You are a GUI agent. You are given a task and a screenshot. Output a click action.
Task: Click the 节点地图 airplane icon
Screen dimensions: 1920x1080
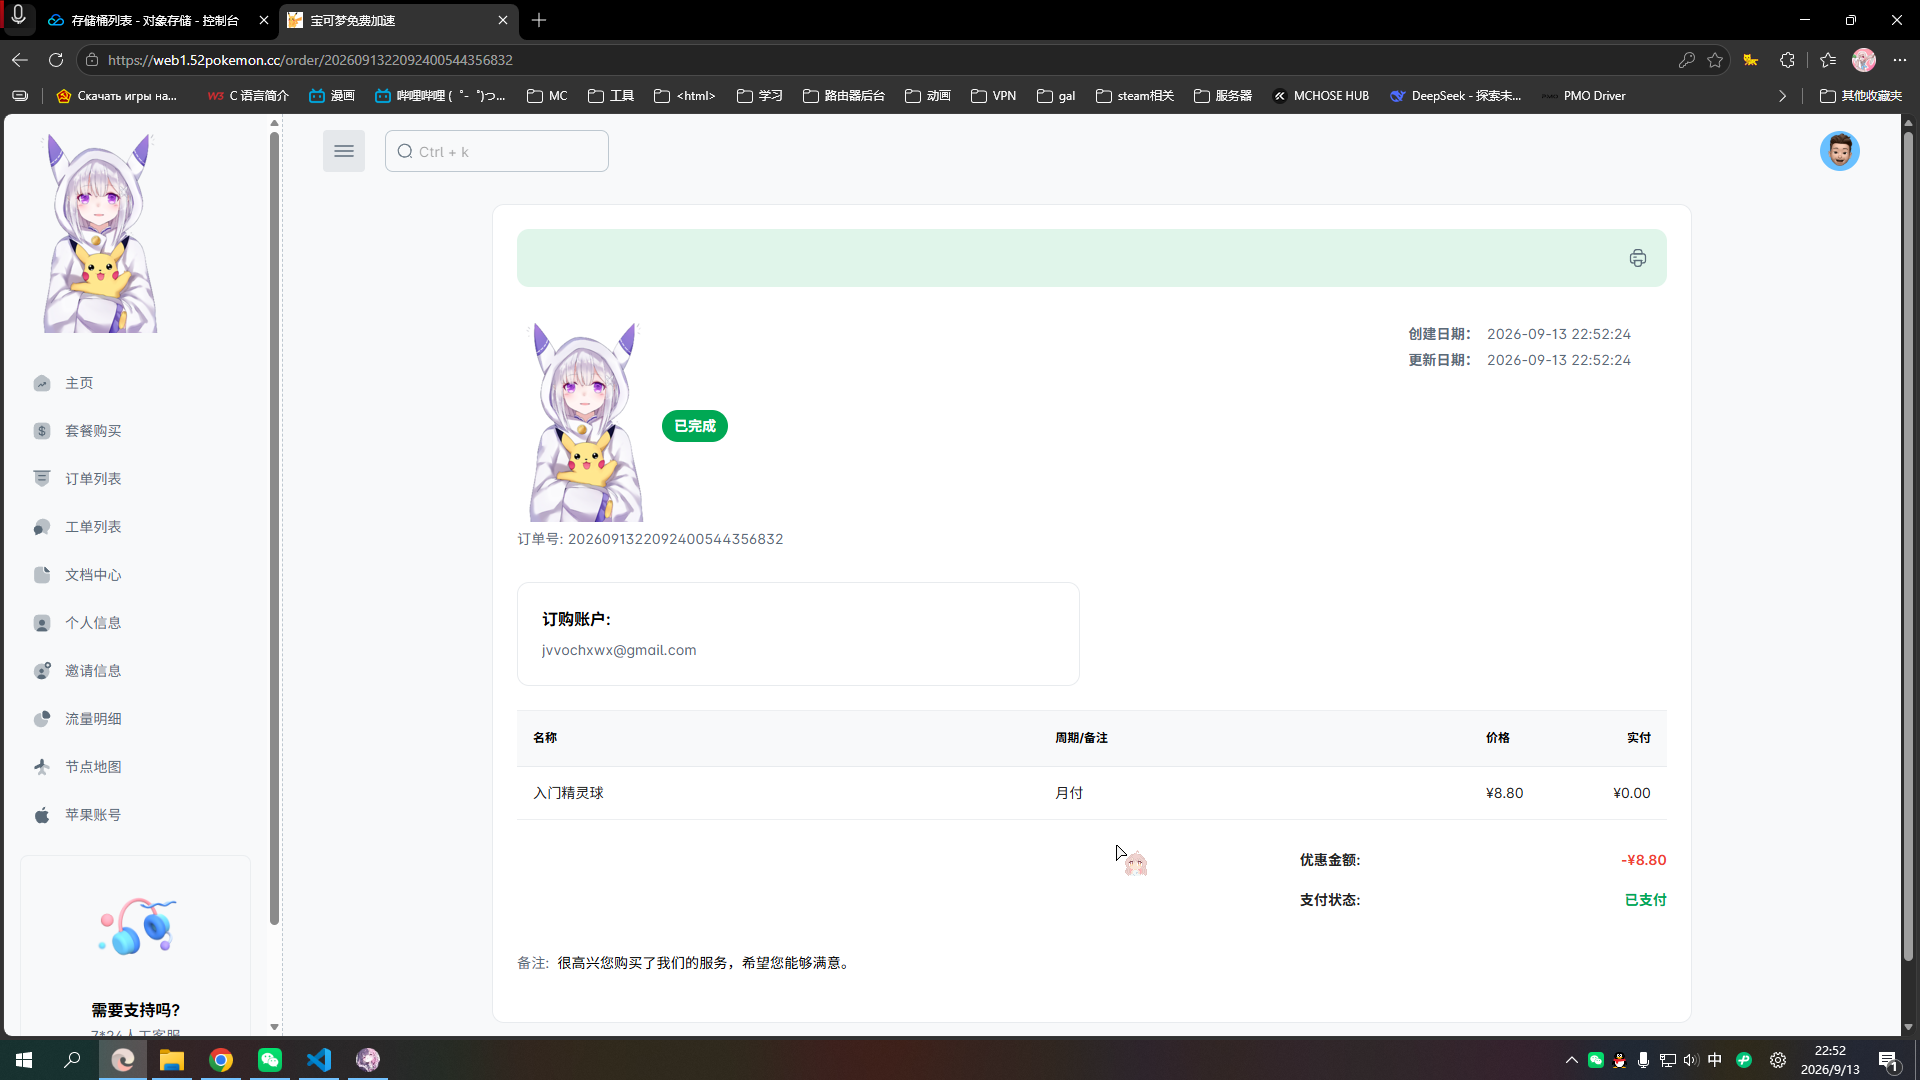42,767
